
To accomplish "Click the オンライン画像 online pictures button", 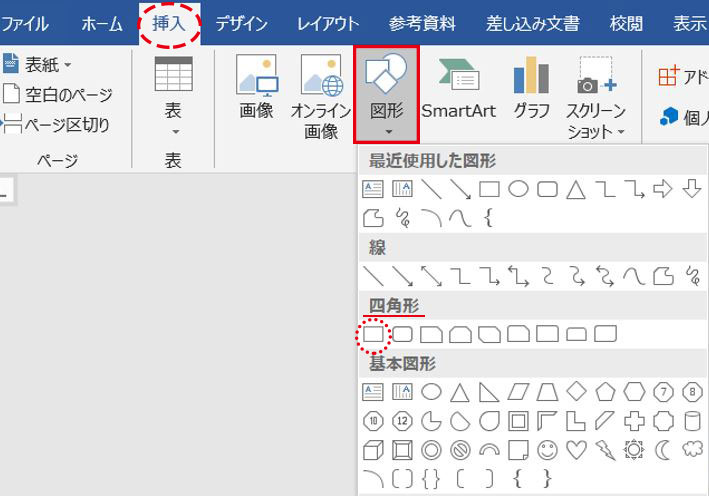I will coord(321,96).
